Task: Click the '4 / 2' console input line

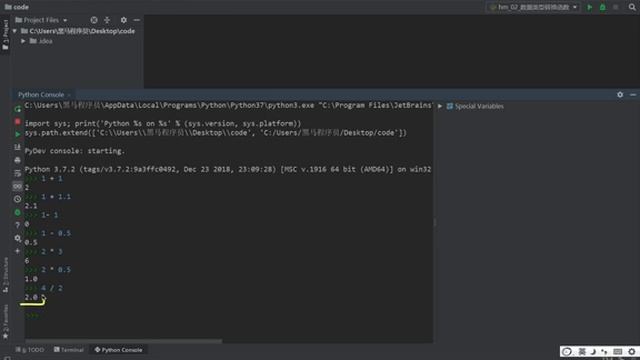Action: pyautogui.click(x=44, y=288)
